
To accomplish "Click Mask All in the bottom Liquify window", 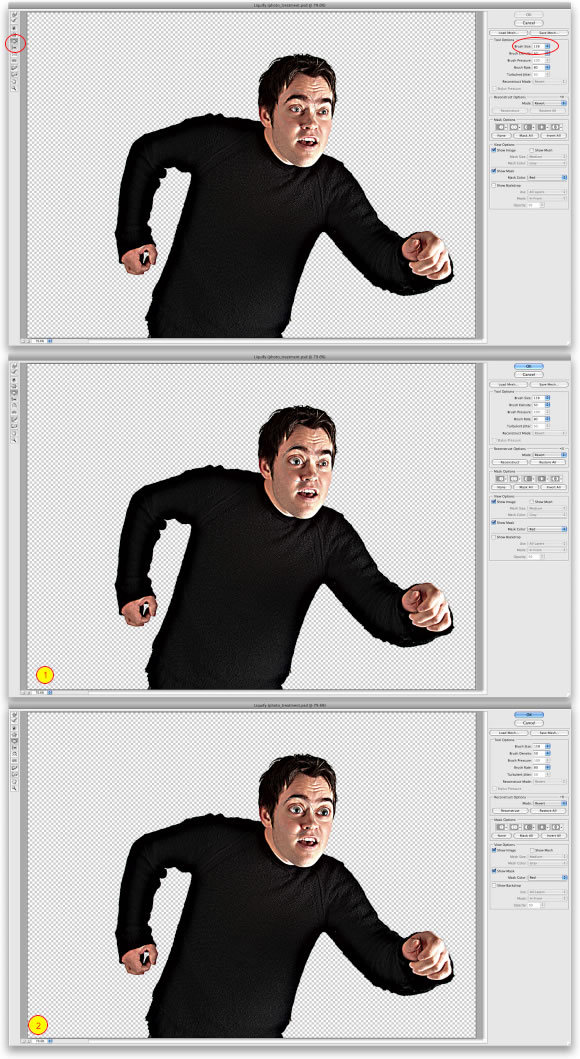I will [x=526, y=835].
